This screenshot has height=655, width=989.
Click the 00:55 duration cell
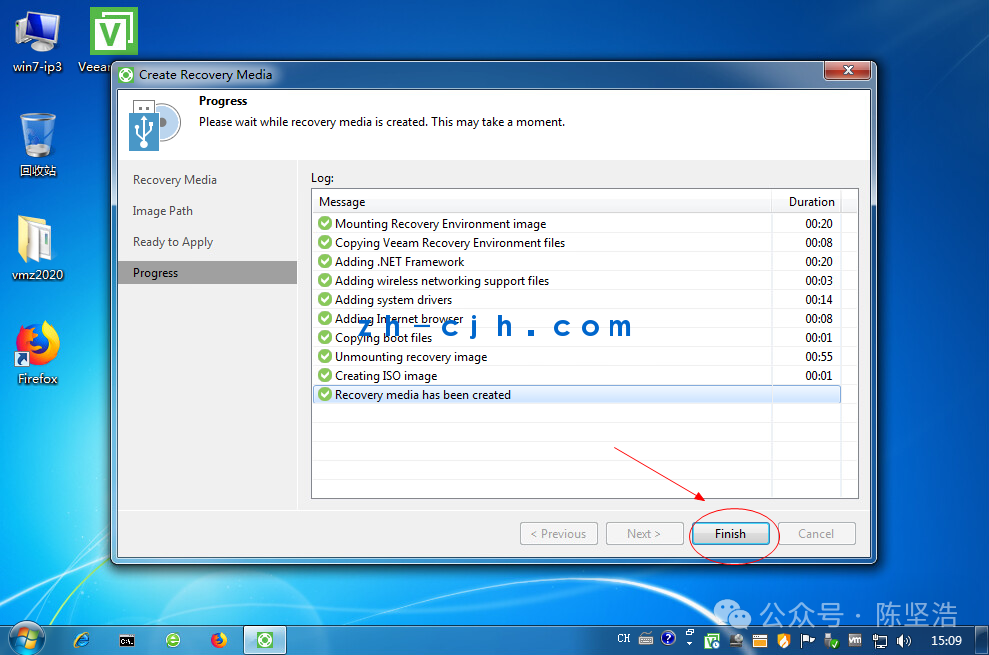(819, 357)
